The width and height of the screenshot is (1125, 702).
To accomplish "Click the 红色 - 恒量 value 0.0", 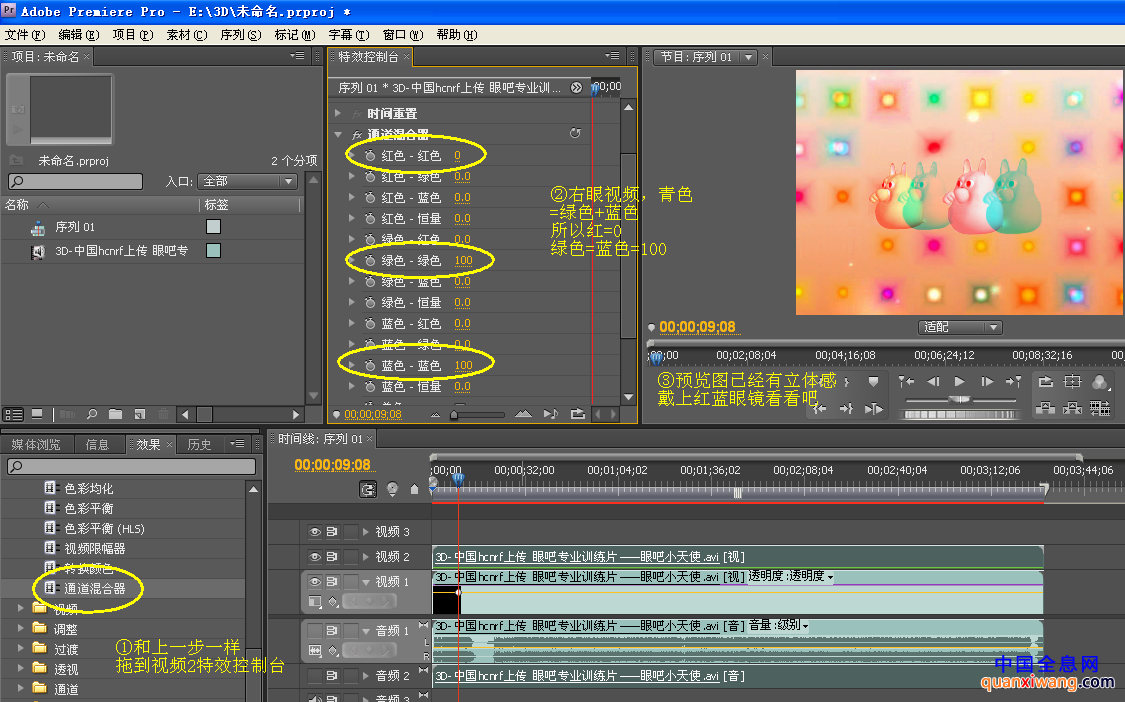I will [462, 218].
